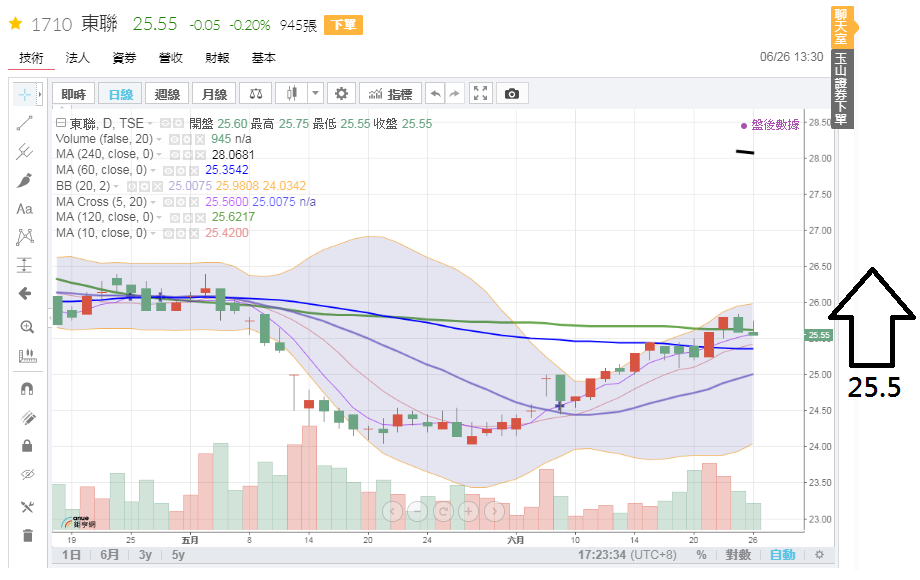Set range to 1日

(71, 555)
